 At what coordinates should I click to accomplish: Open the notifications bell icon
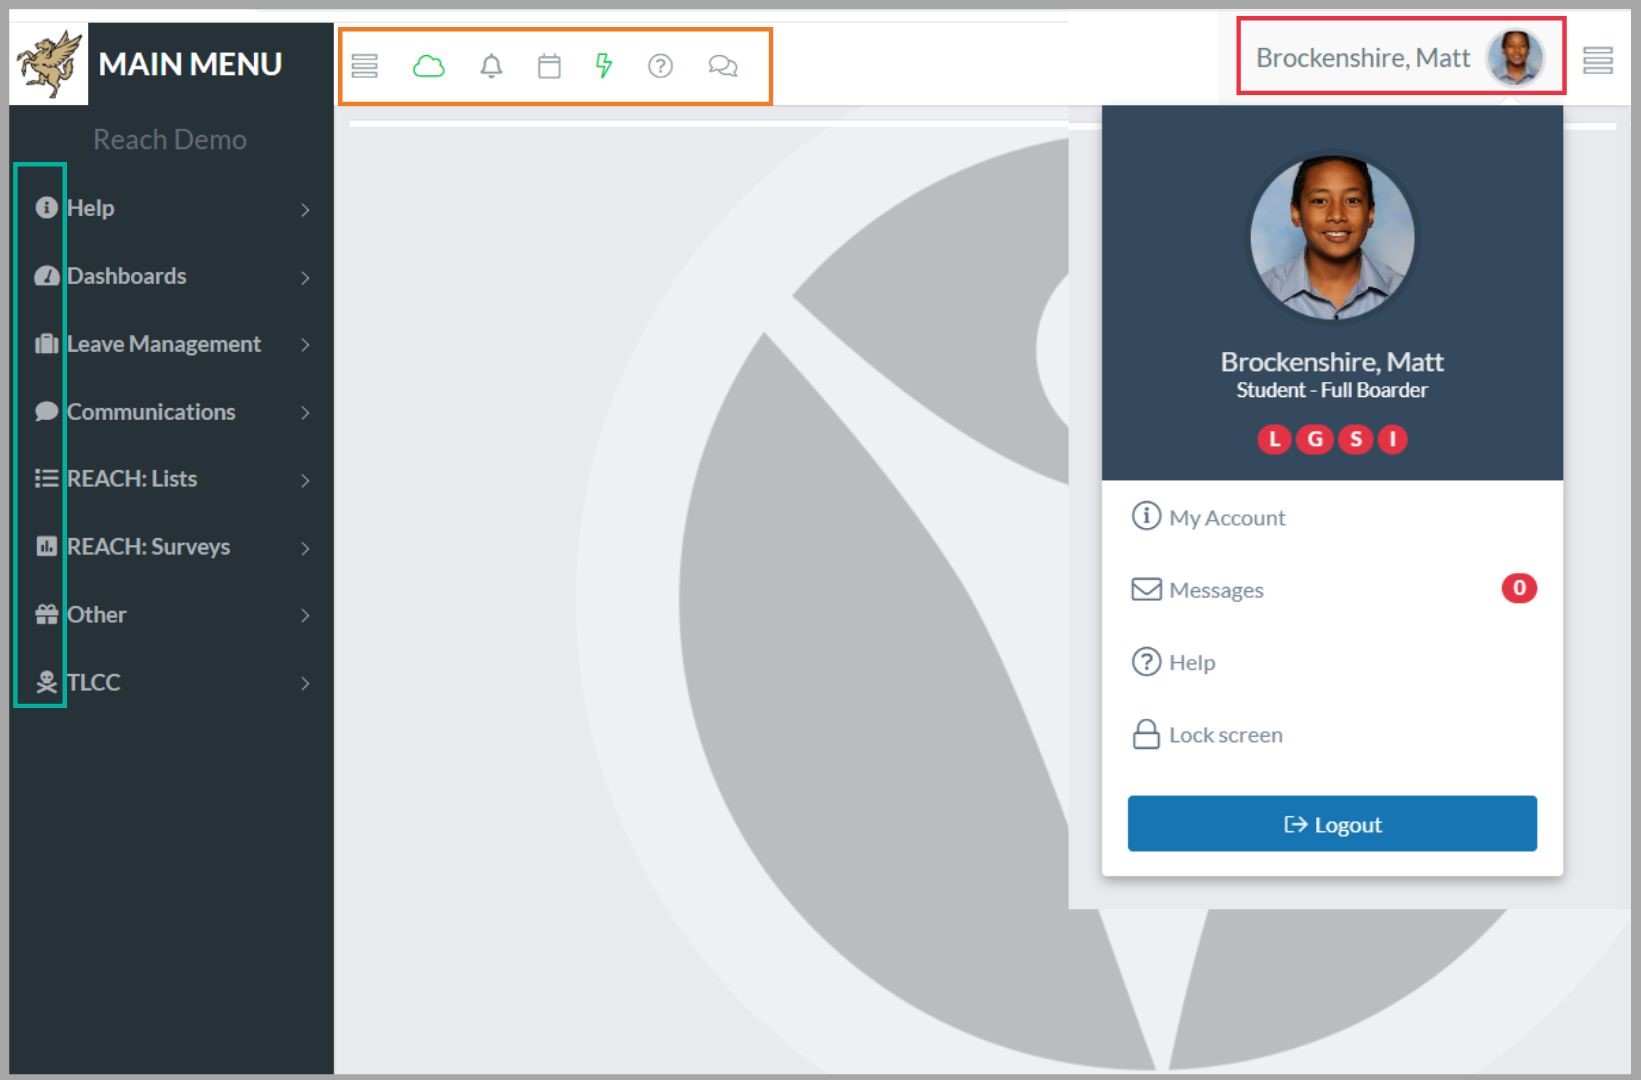[x=491, y=66]
